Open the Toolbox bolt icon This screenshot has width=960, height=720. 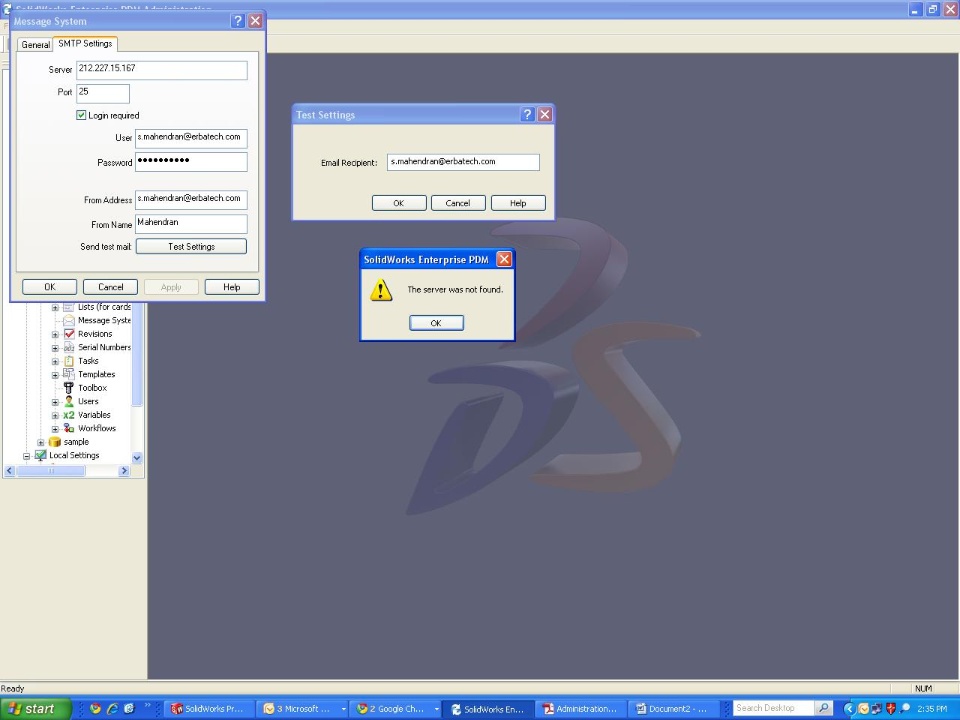click(69, 388)
